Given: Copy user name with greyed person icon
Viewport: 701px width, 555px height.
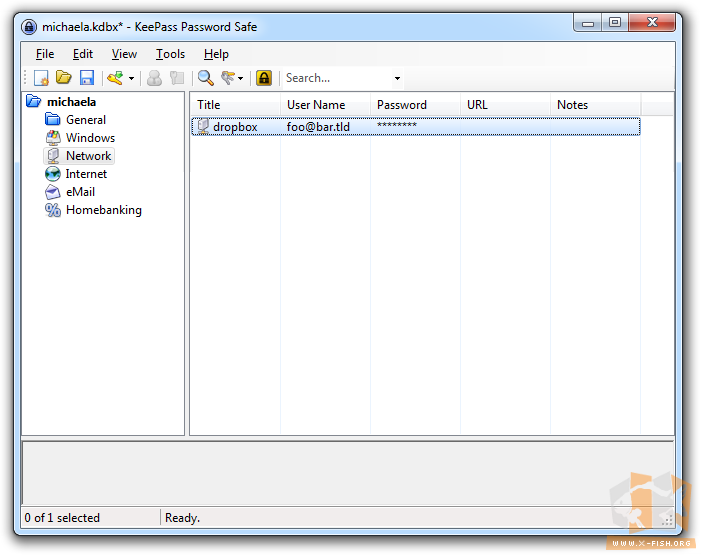Looking at the screenshot, I should tap(154, 78).
